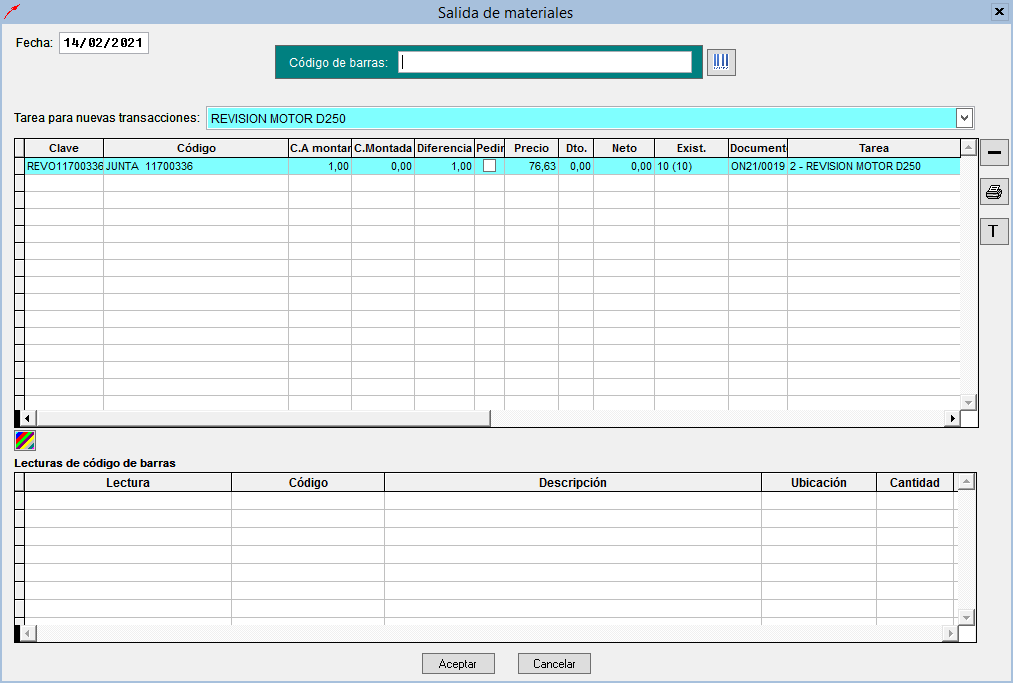Toggle the Pedir checkbox for JUNTA 11700336

point(490,166)
